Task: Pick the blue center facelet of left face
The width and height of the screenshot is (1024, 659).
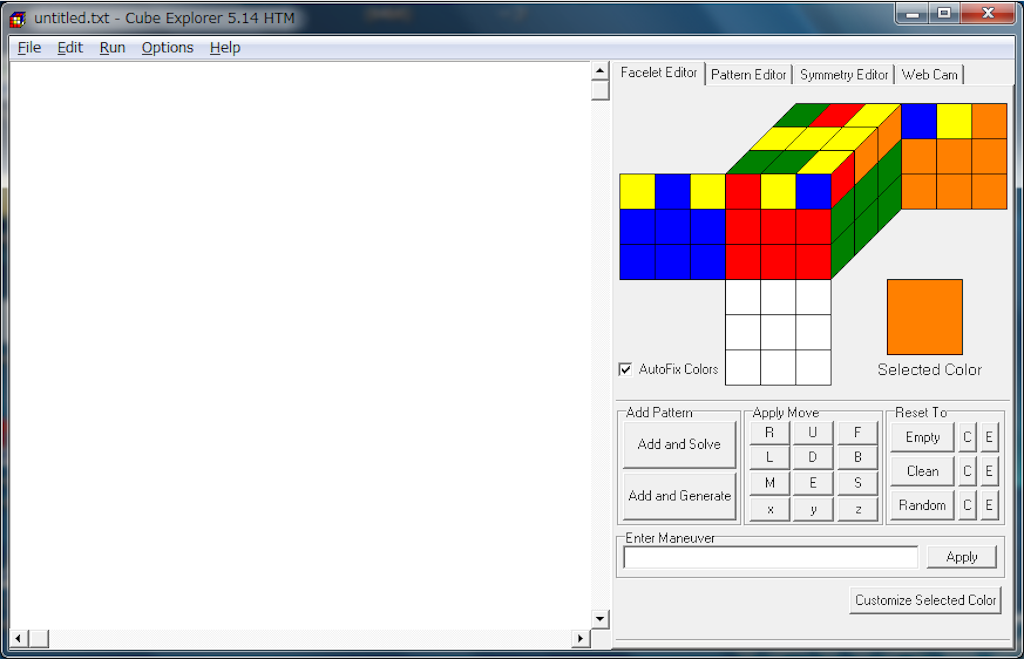Action: (672, 227)
